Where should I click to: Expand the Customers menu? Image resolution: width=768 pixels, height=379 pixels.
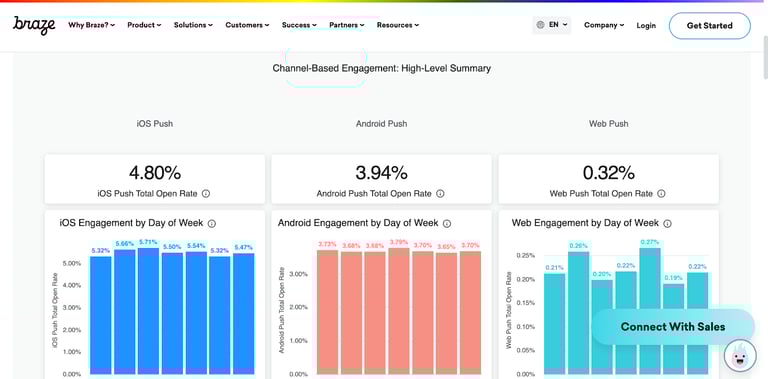247,25
